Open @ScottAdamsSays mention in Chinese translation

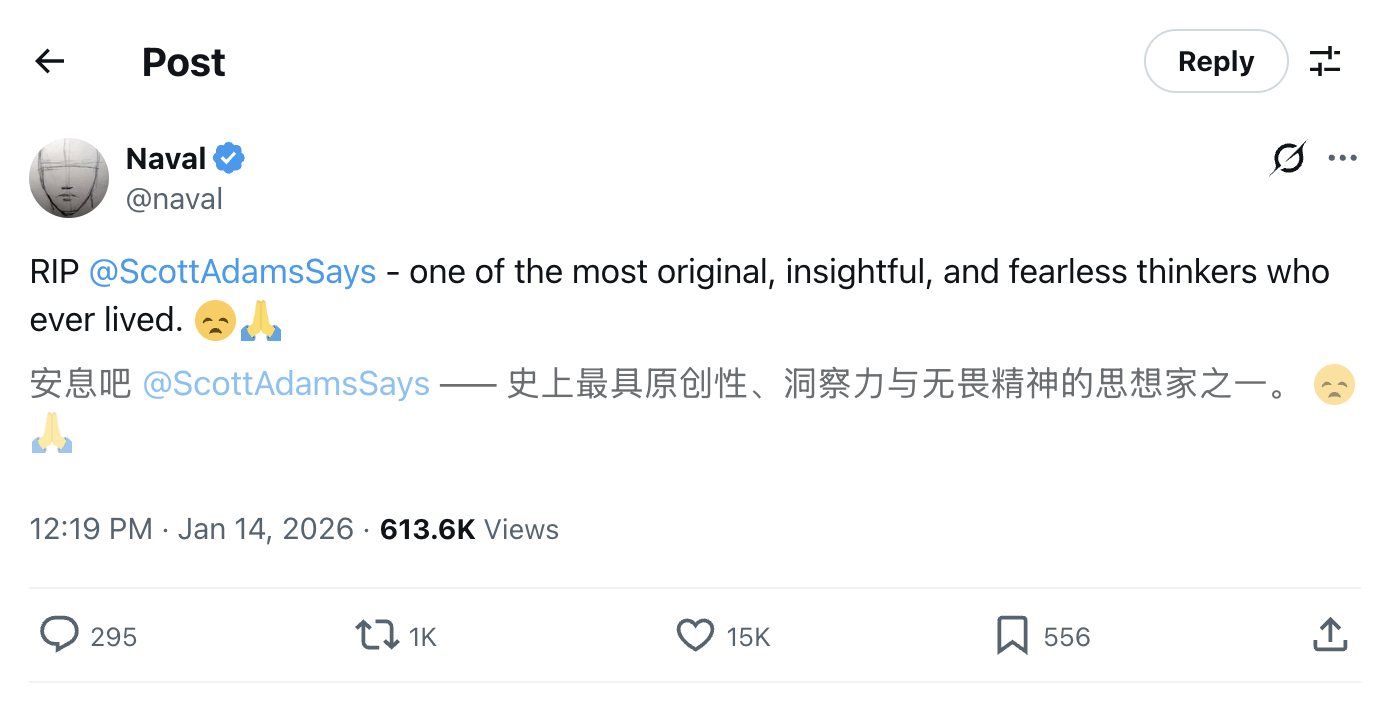coord(286,384)
